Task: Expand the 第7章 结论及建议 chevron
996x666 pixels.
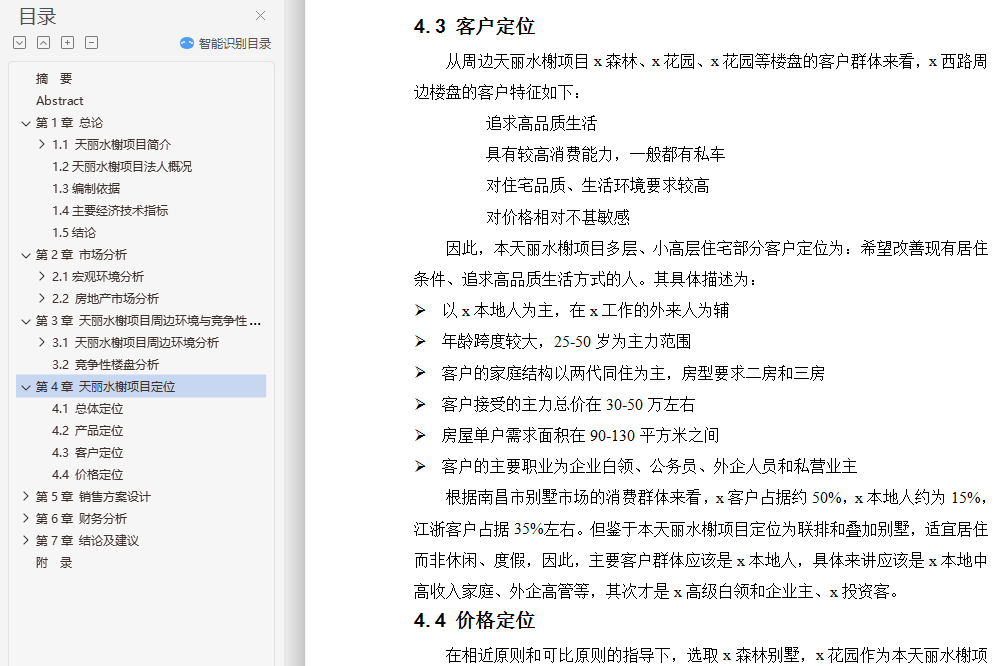Action: (25, 540)
